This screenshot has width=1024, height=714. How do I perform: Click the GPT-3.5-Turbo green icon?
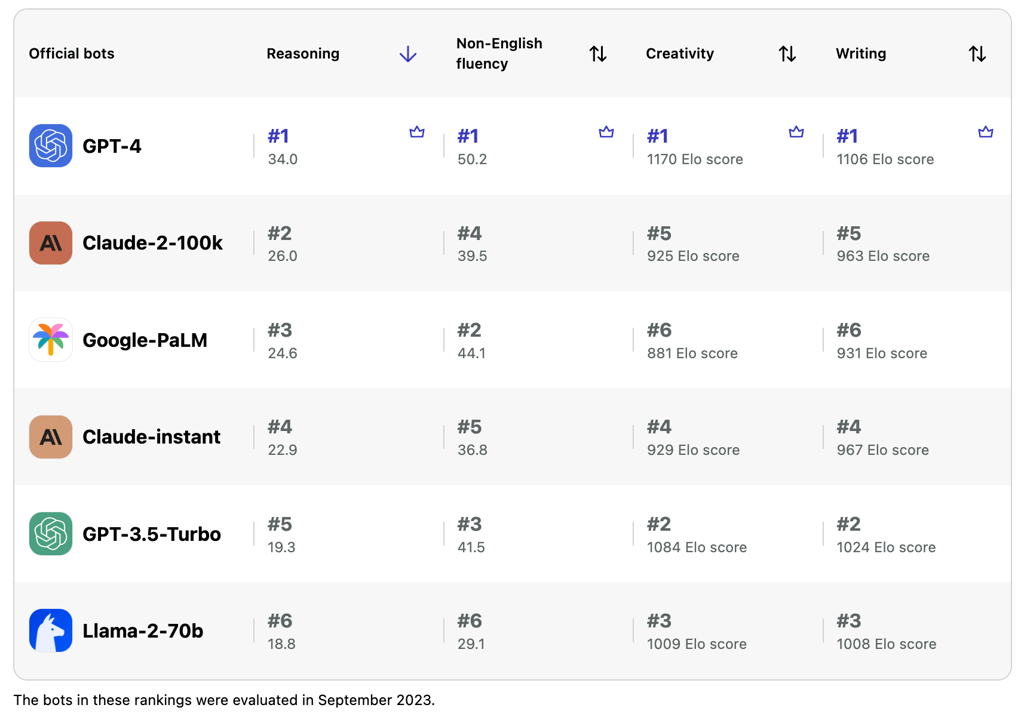(x=50, y=534)
